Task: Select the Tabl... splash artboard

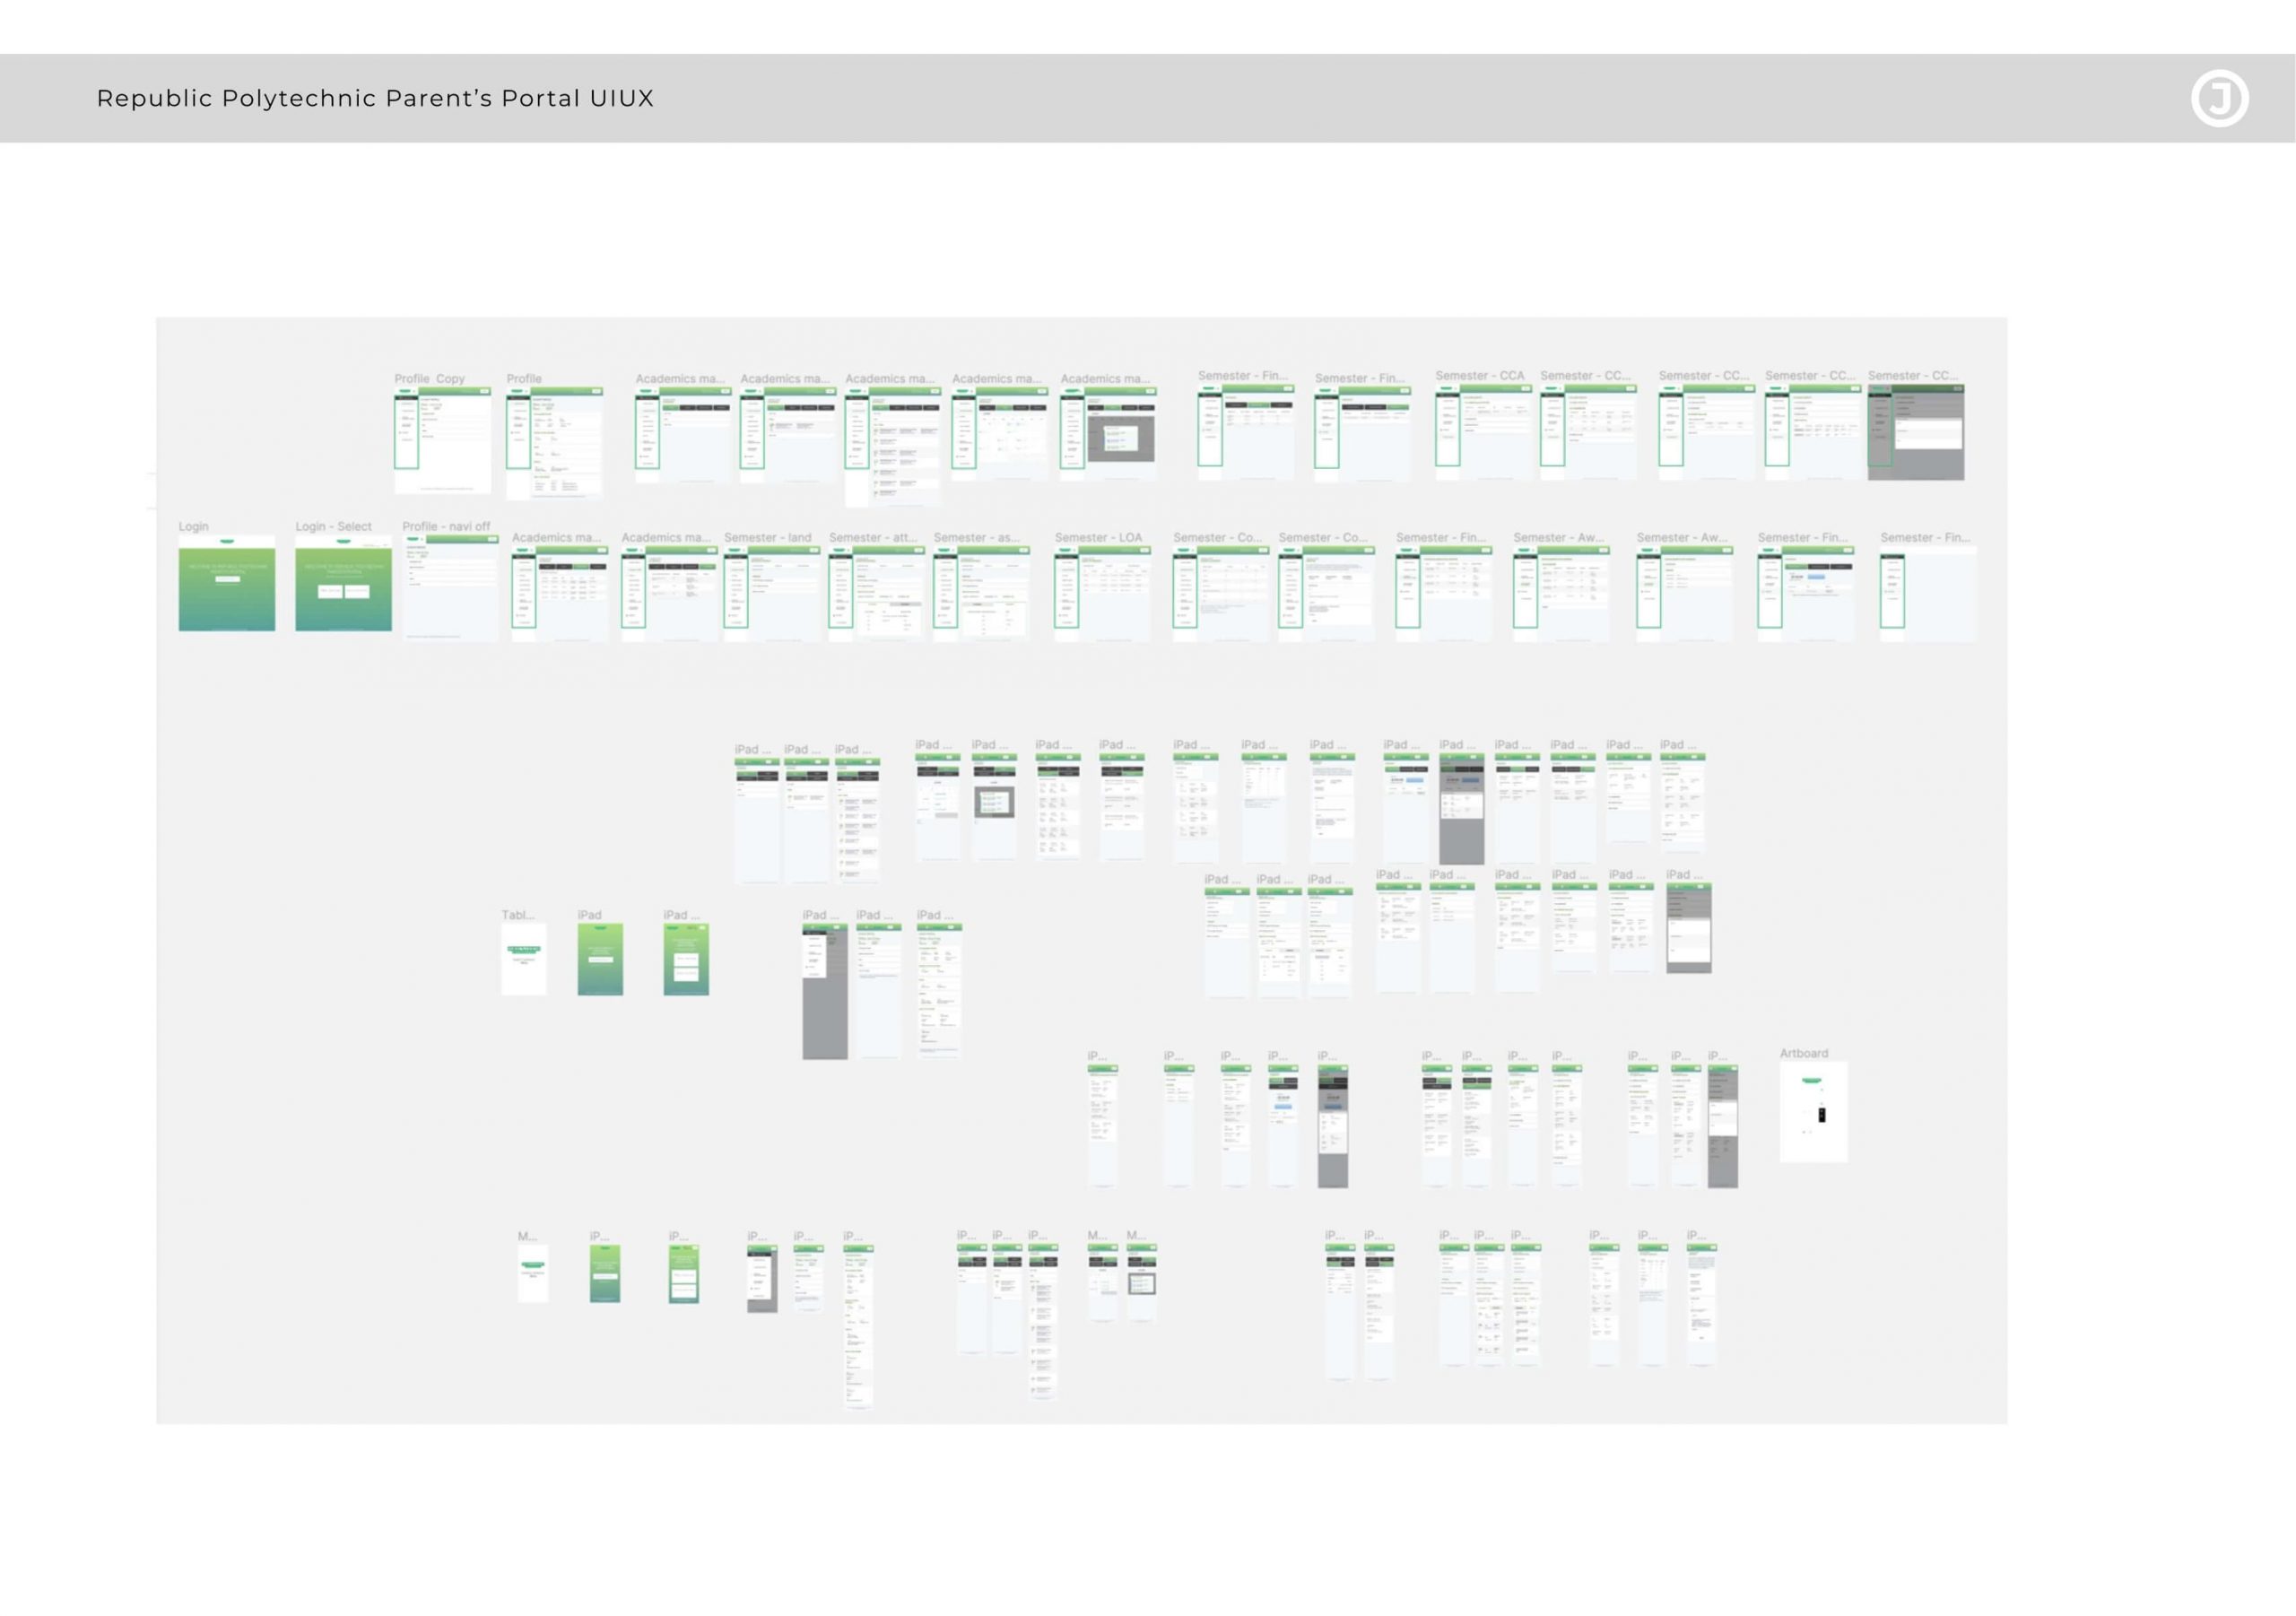Action: [523, 959]
